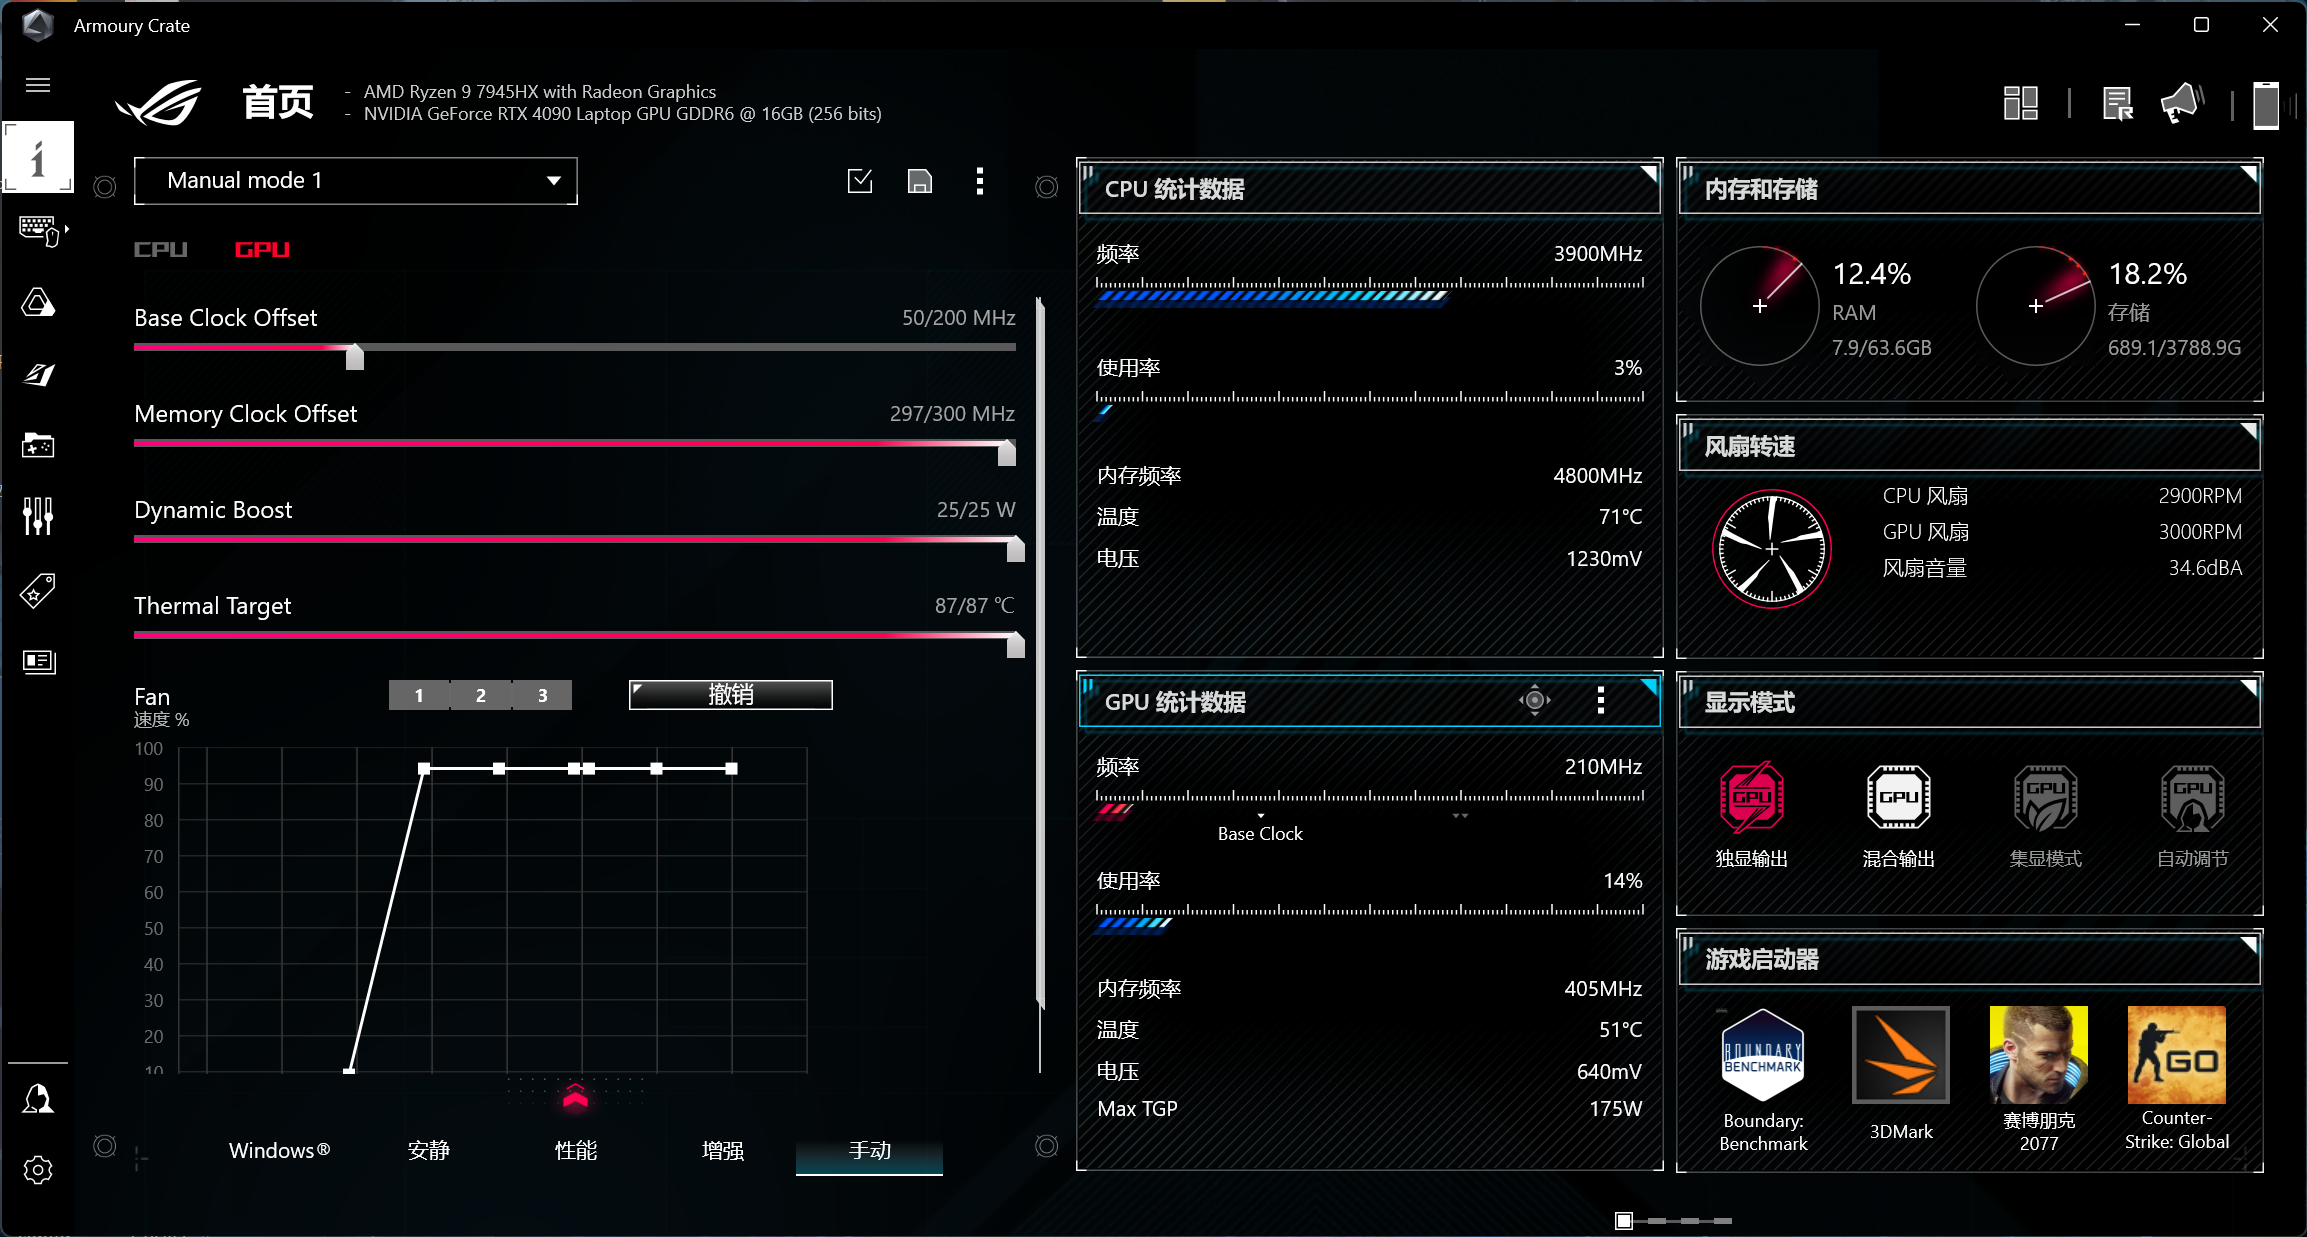Collapse the CPU 统计数据 panel corner
This screenshot has height=1237, width=2307.
point(1650,174)
